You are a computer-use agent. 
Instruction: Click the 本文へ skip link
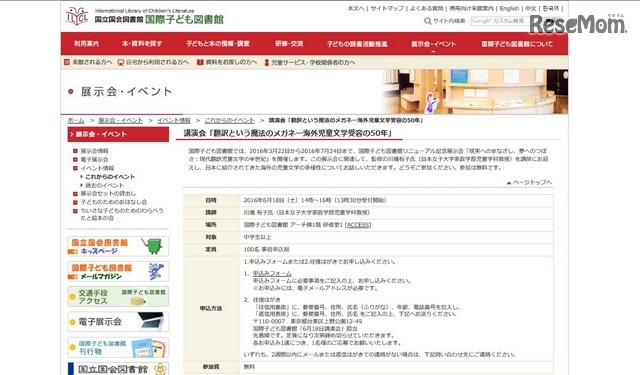(x=356, y=8)
